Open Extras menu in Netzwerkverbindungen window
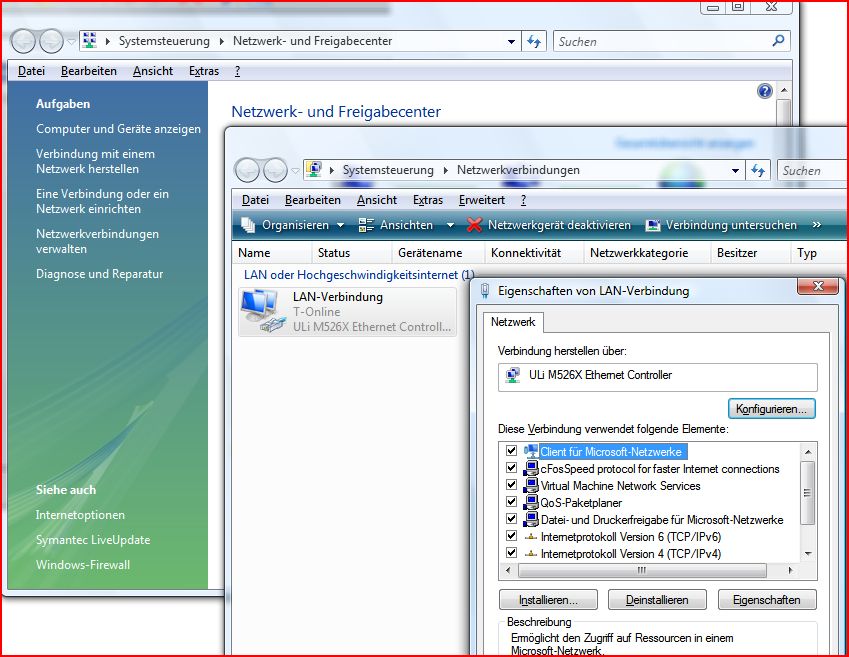The height and width of the screenshot is (657, 849). (x=428, y=200)
